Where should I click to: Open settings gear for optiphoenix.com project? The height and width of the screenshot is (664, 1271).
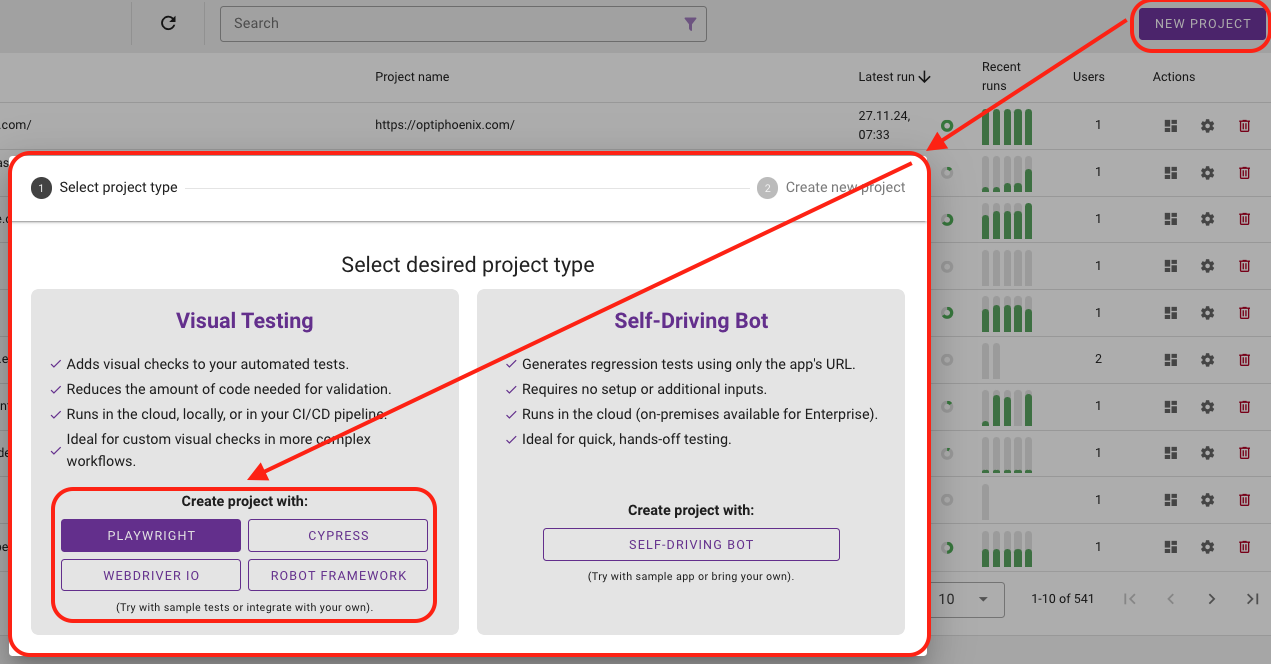point(1207,126)
